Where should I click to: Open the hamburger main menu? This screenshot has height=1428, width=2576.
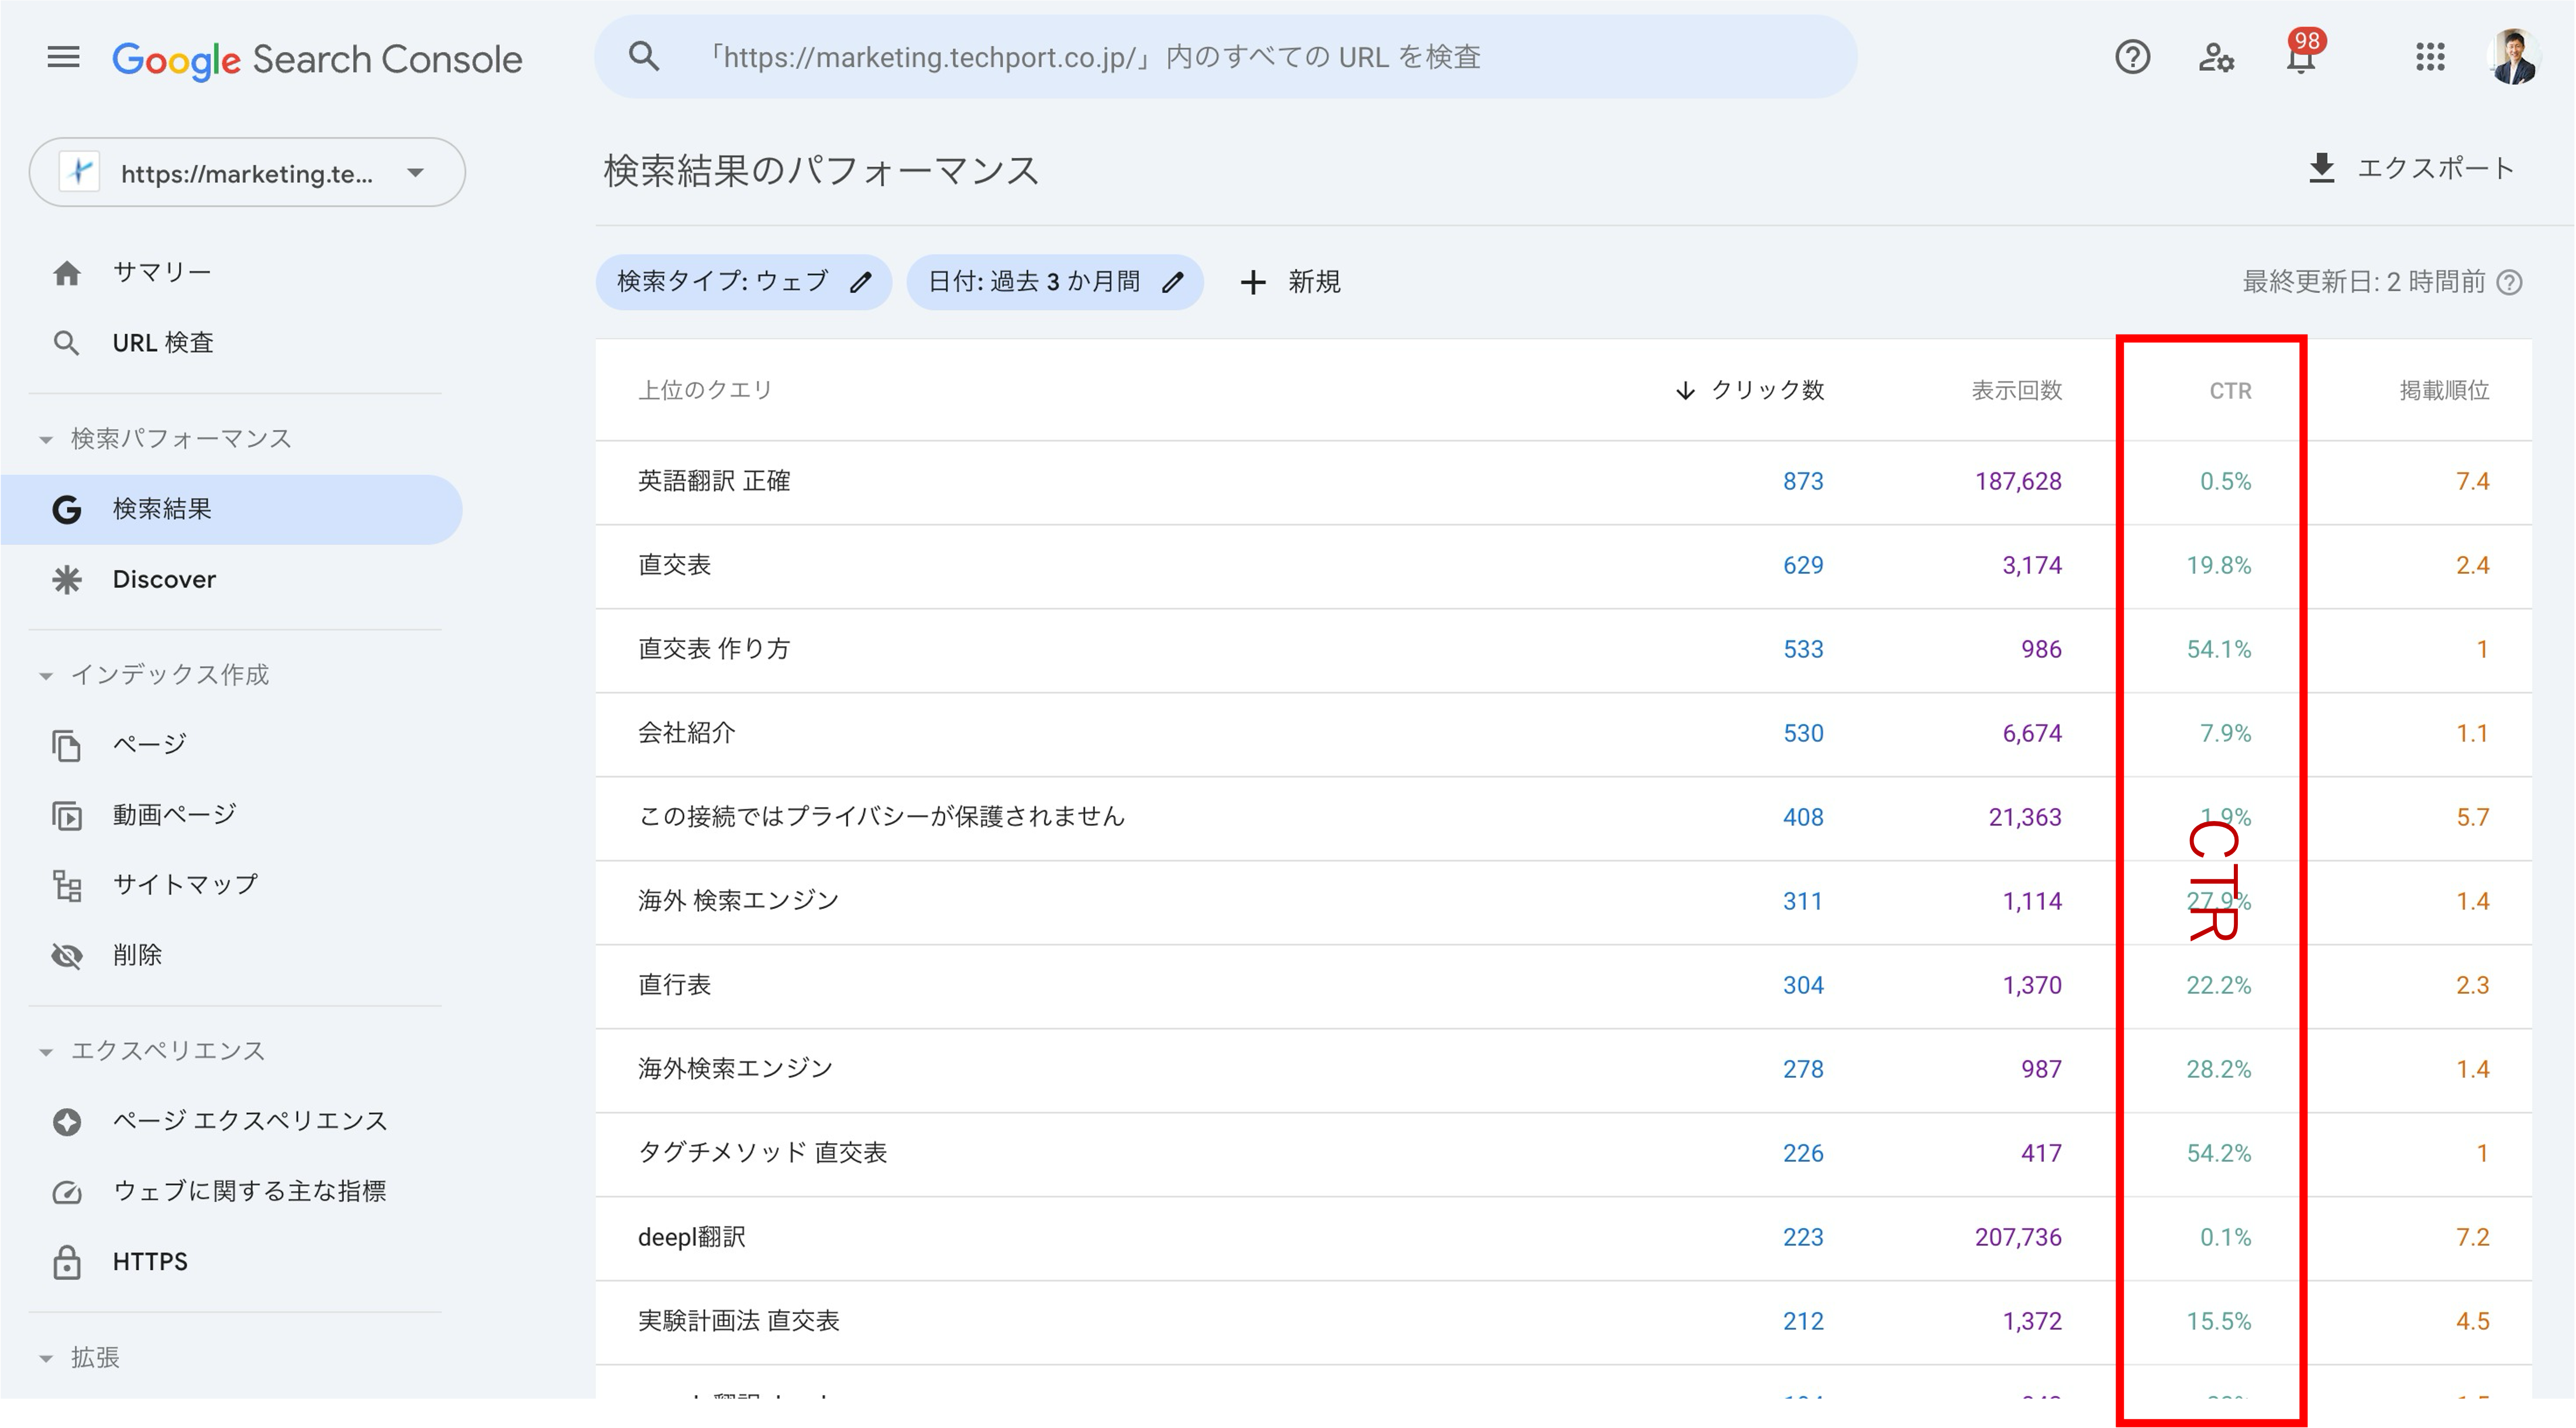63,57
